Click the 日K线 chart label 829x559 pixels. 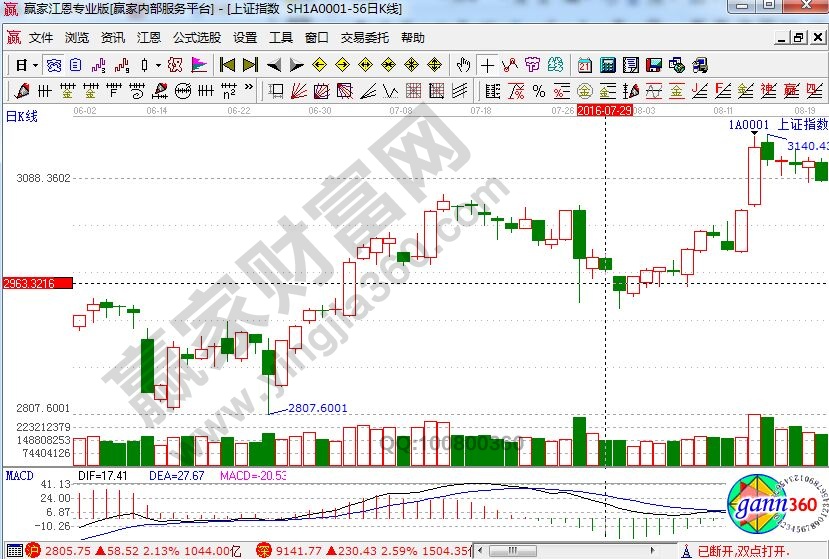[x=22, y=117]
